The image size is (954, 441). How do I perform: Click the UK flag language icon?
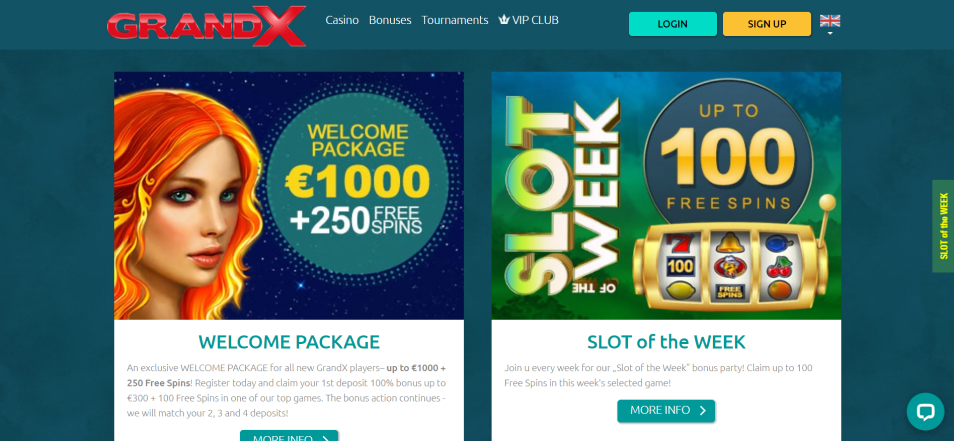pos(830,21)
